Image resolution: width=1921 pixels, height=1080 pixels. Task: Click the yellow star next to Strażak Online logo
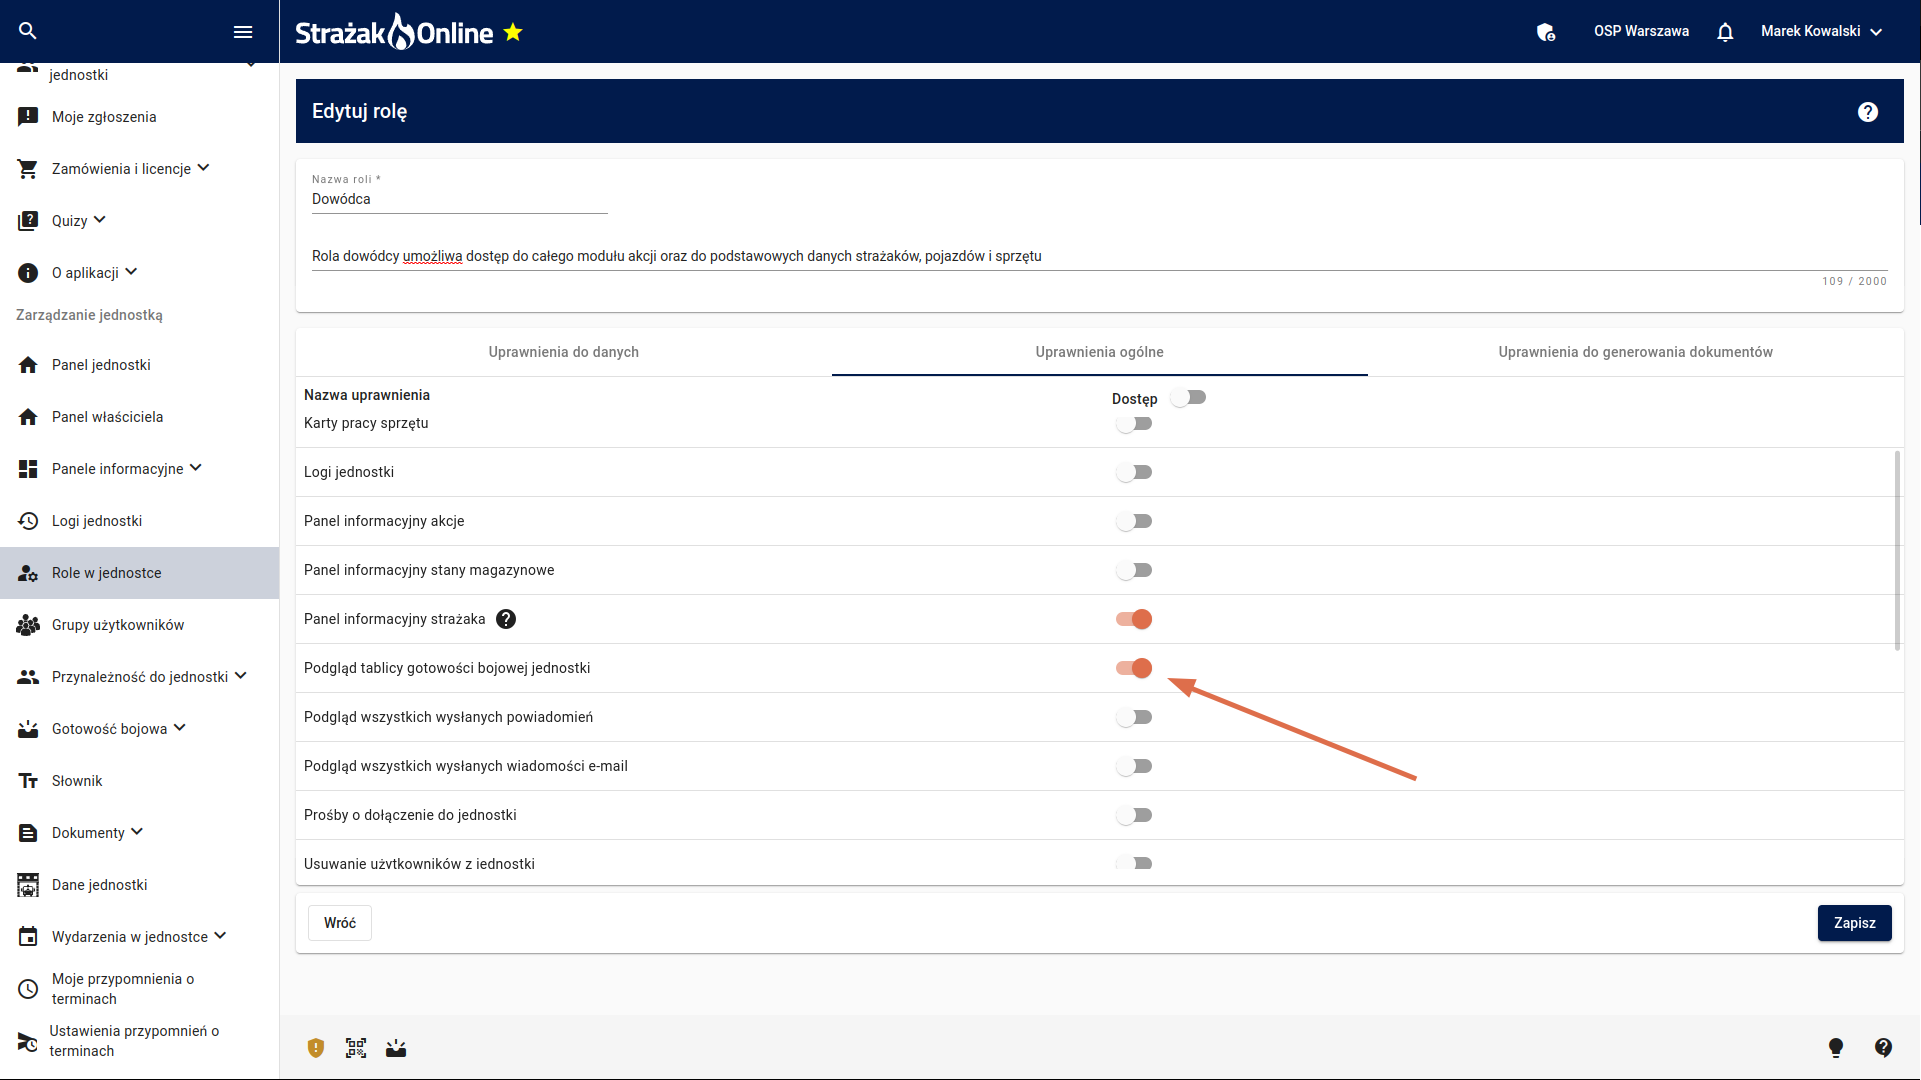click(513, 32)
